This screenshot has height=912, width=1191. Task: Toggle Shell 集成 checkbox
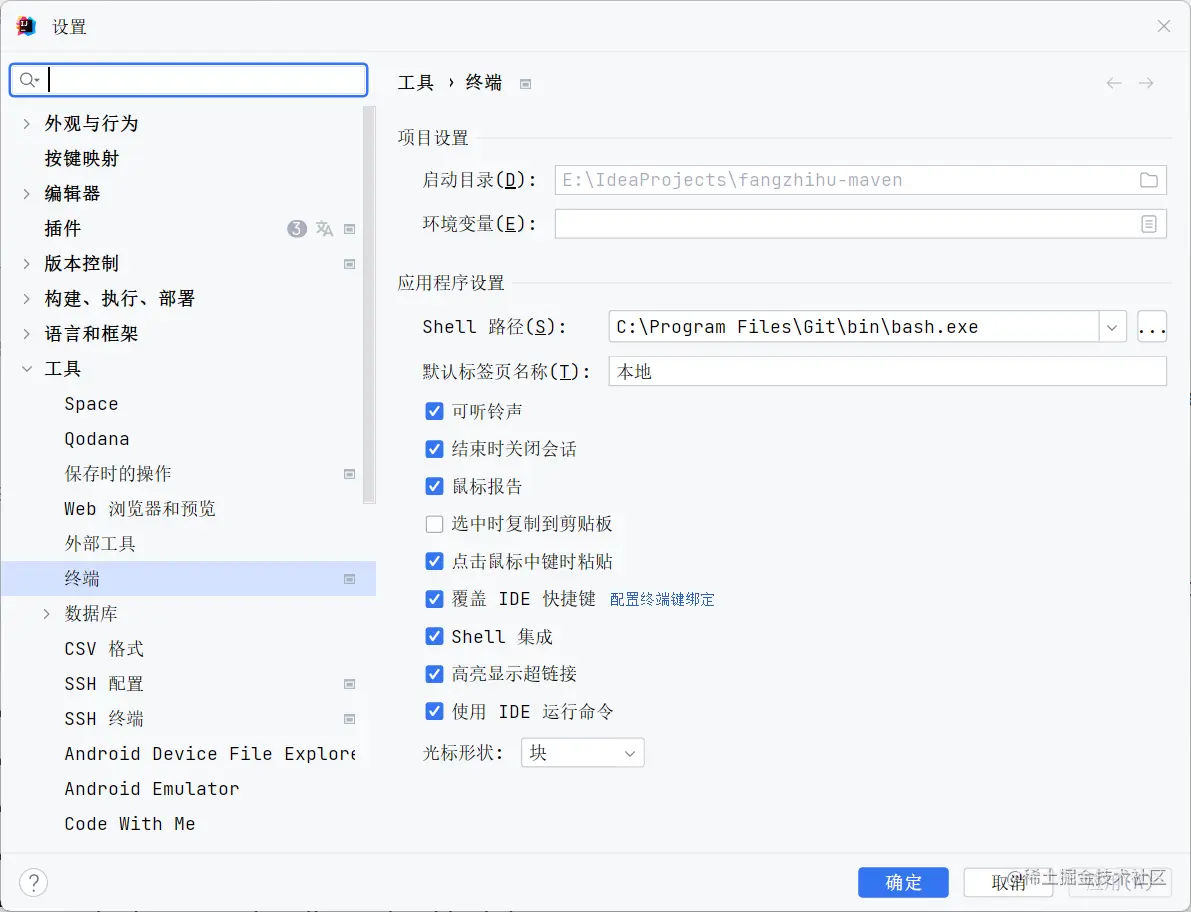coord(434,636)
